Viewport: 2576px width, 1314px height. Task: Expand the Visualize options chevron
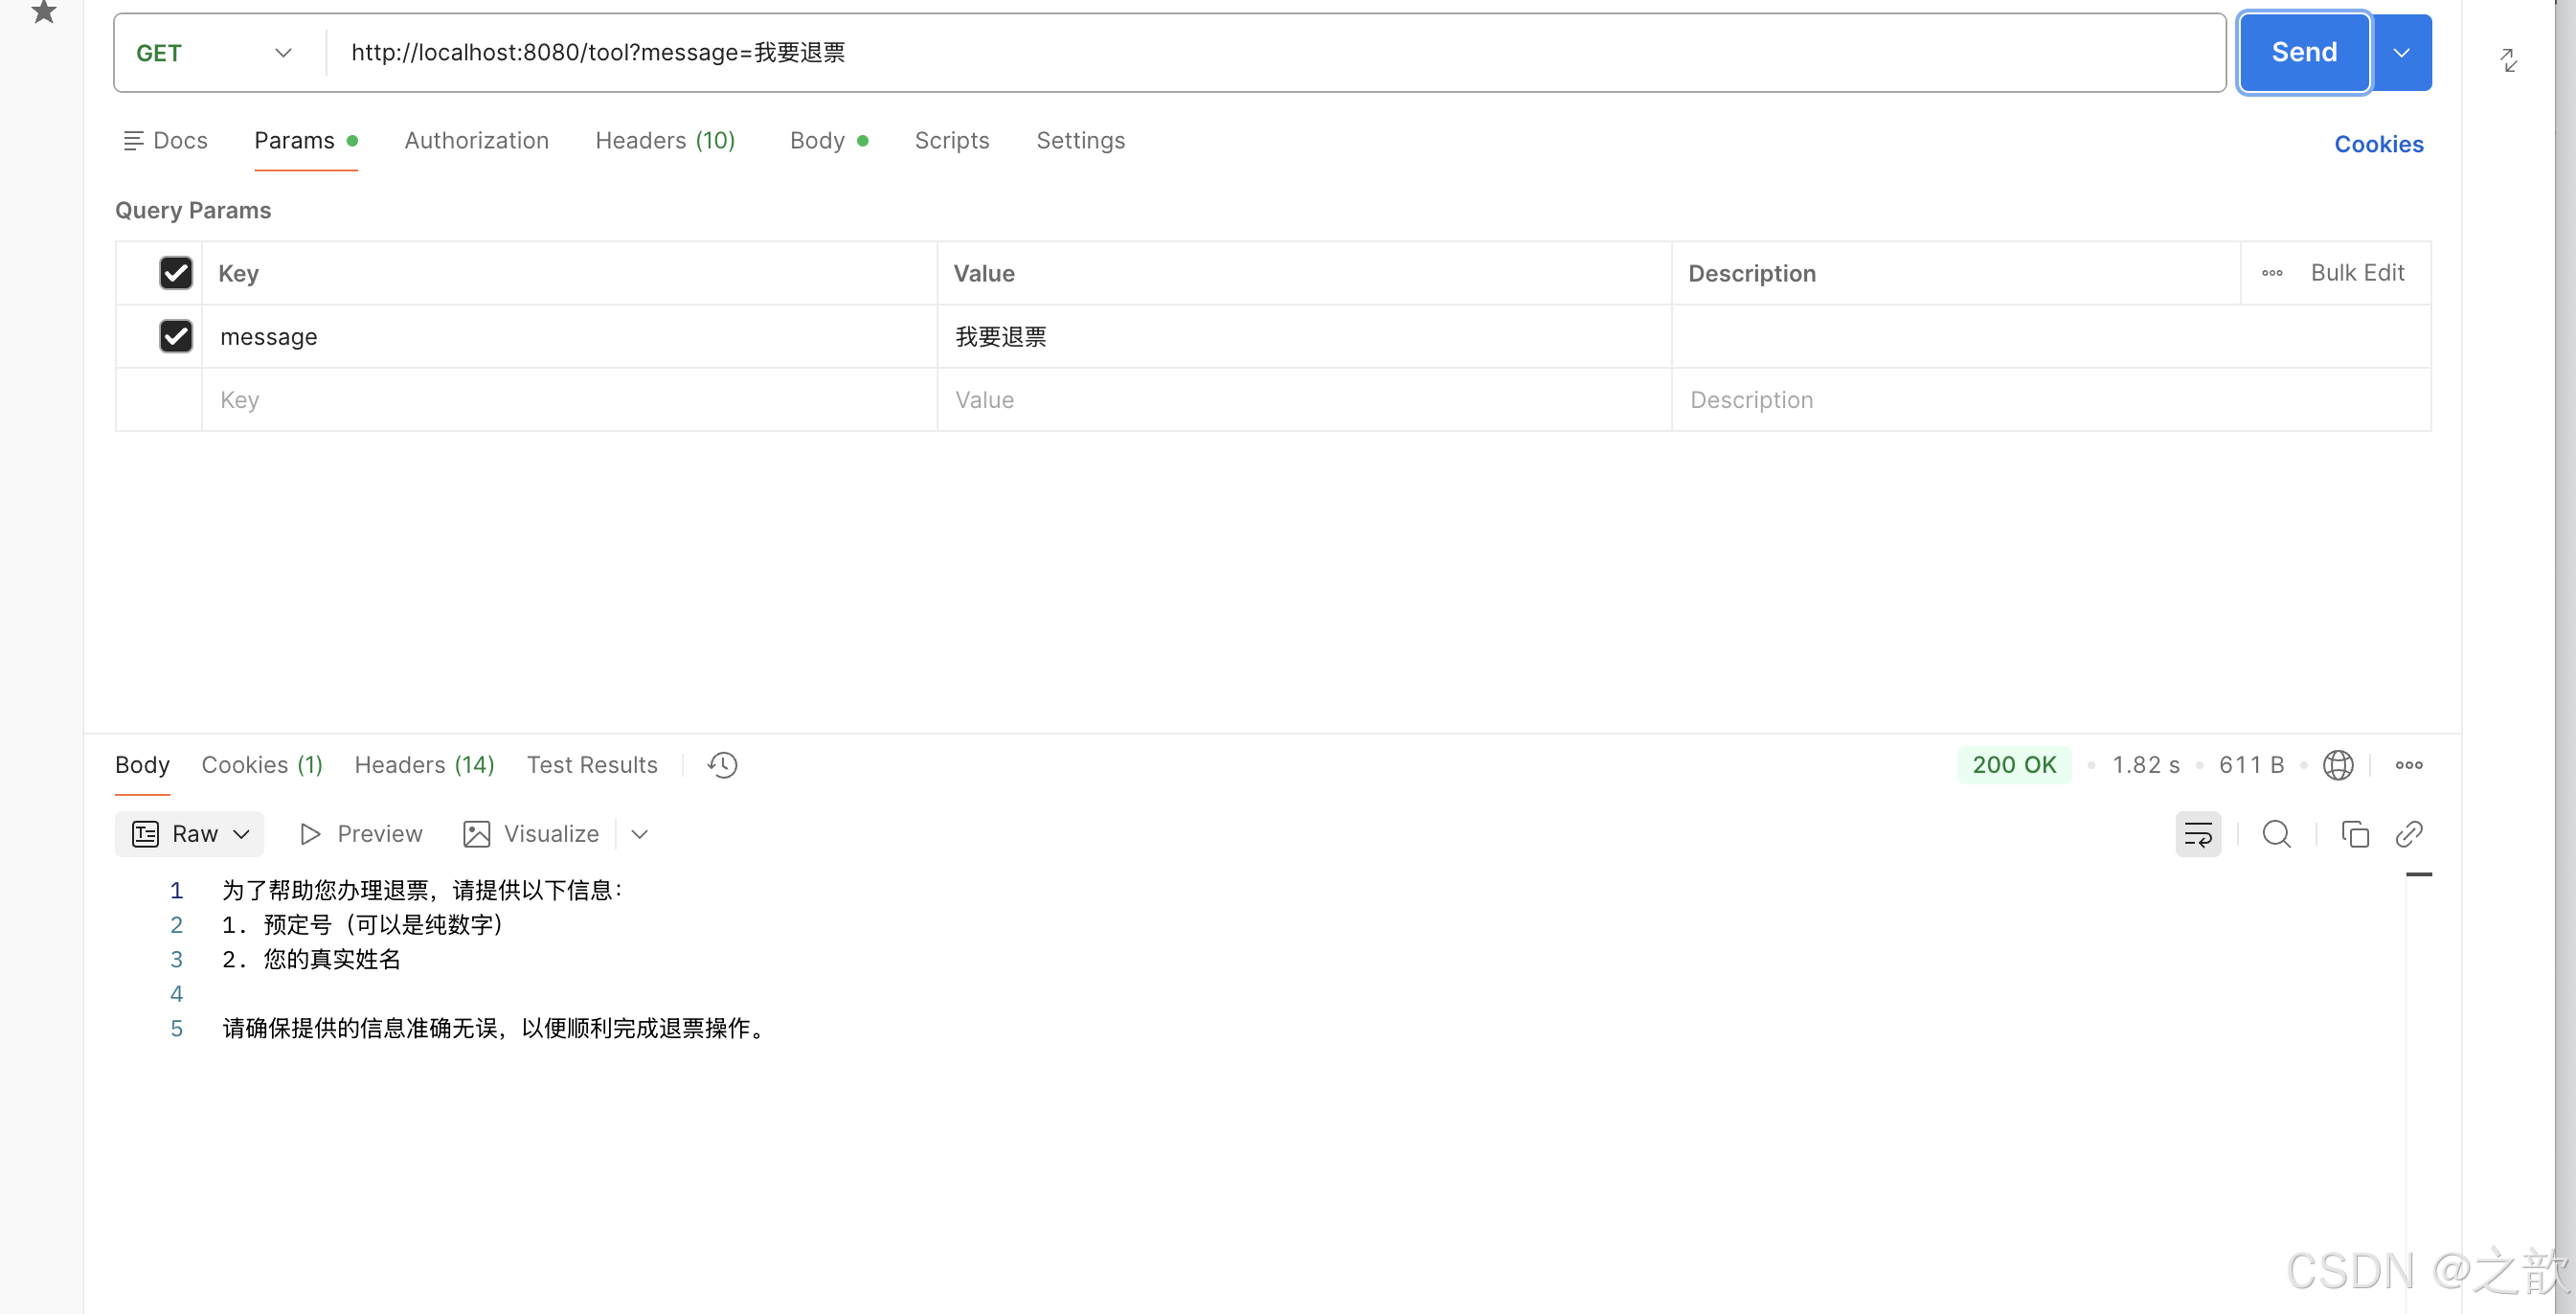[x=640, y=834]
